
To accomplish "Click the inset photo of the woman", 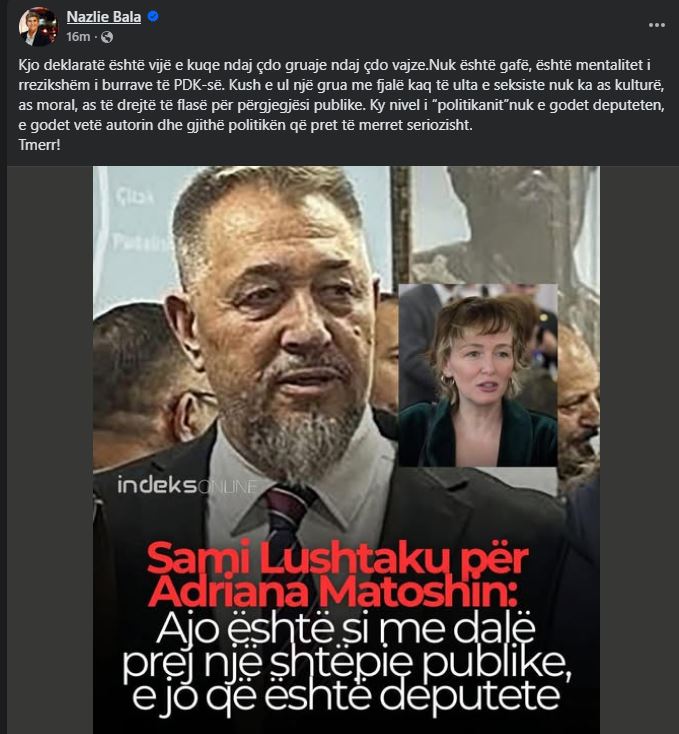I will tap(478, 375).
